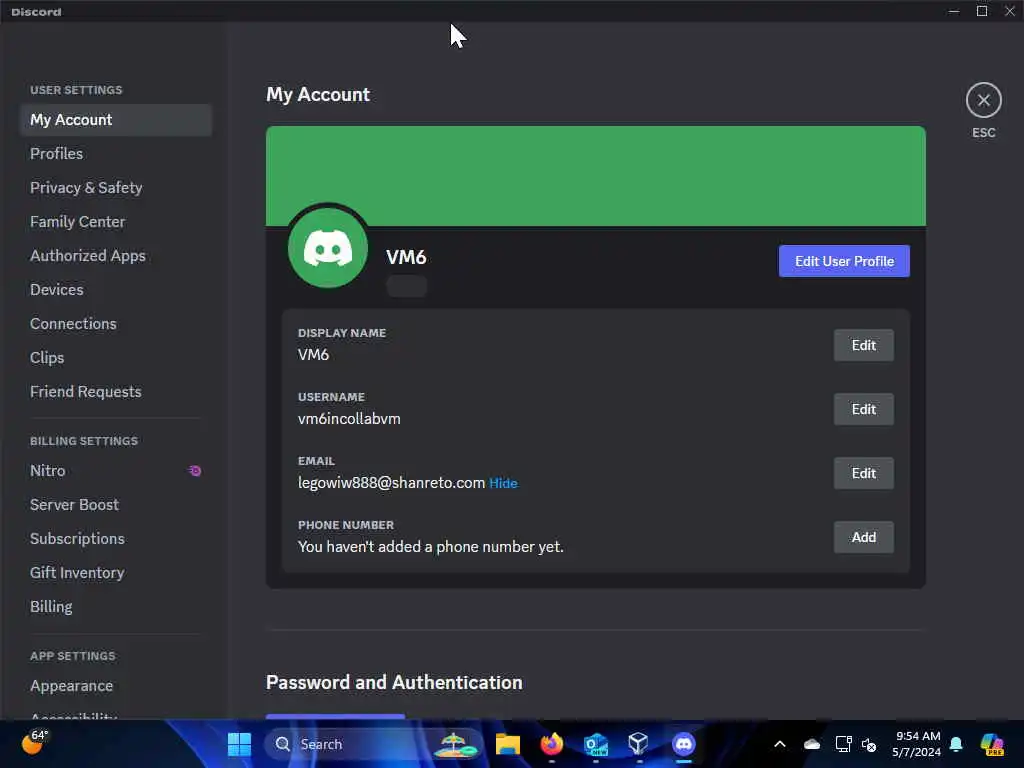Click muted volume tray icon
The image size is (1024, 768).
[869, 744]
